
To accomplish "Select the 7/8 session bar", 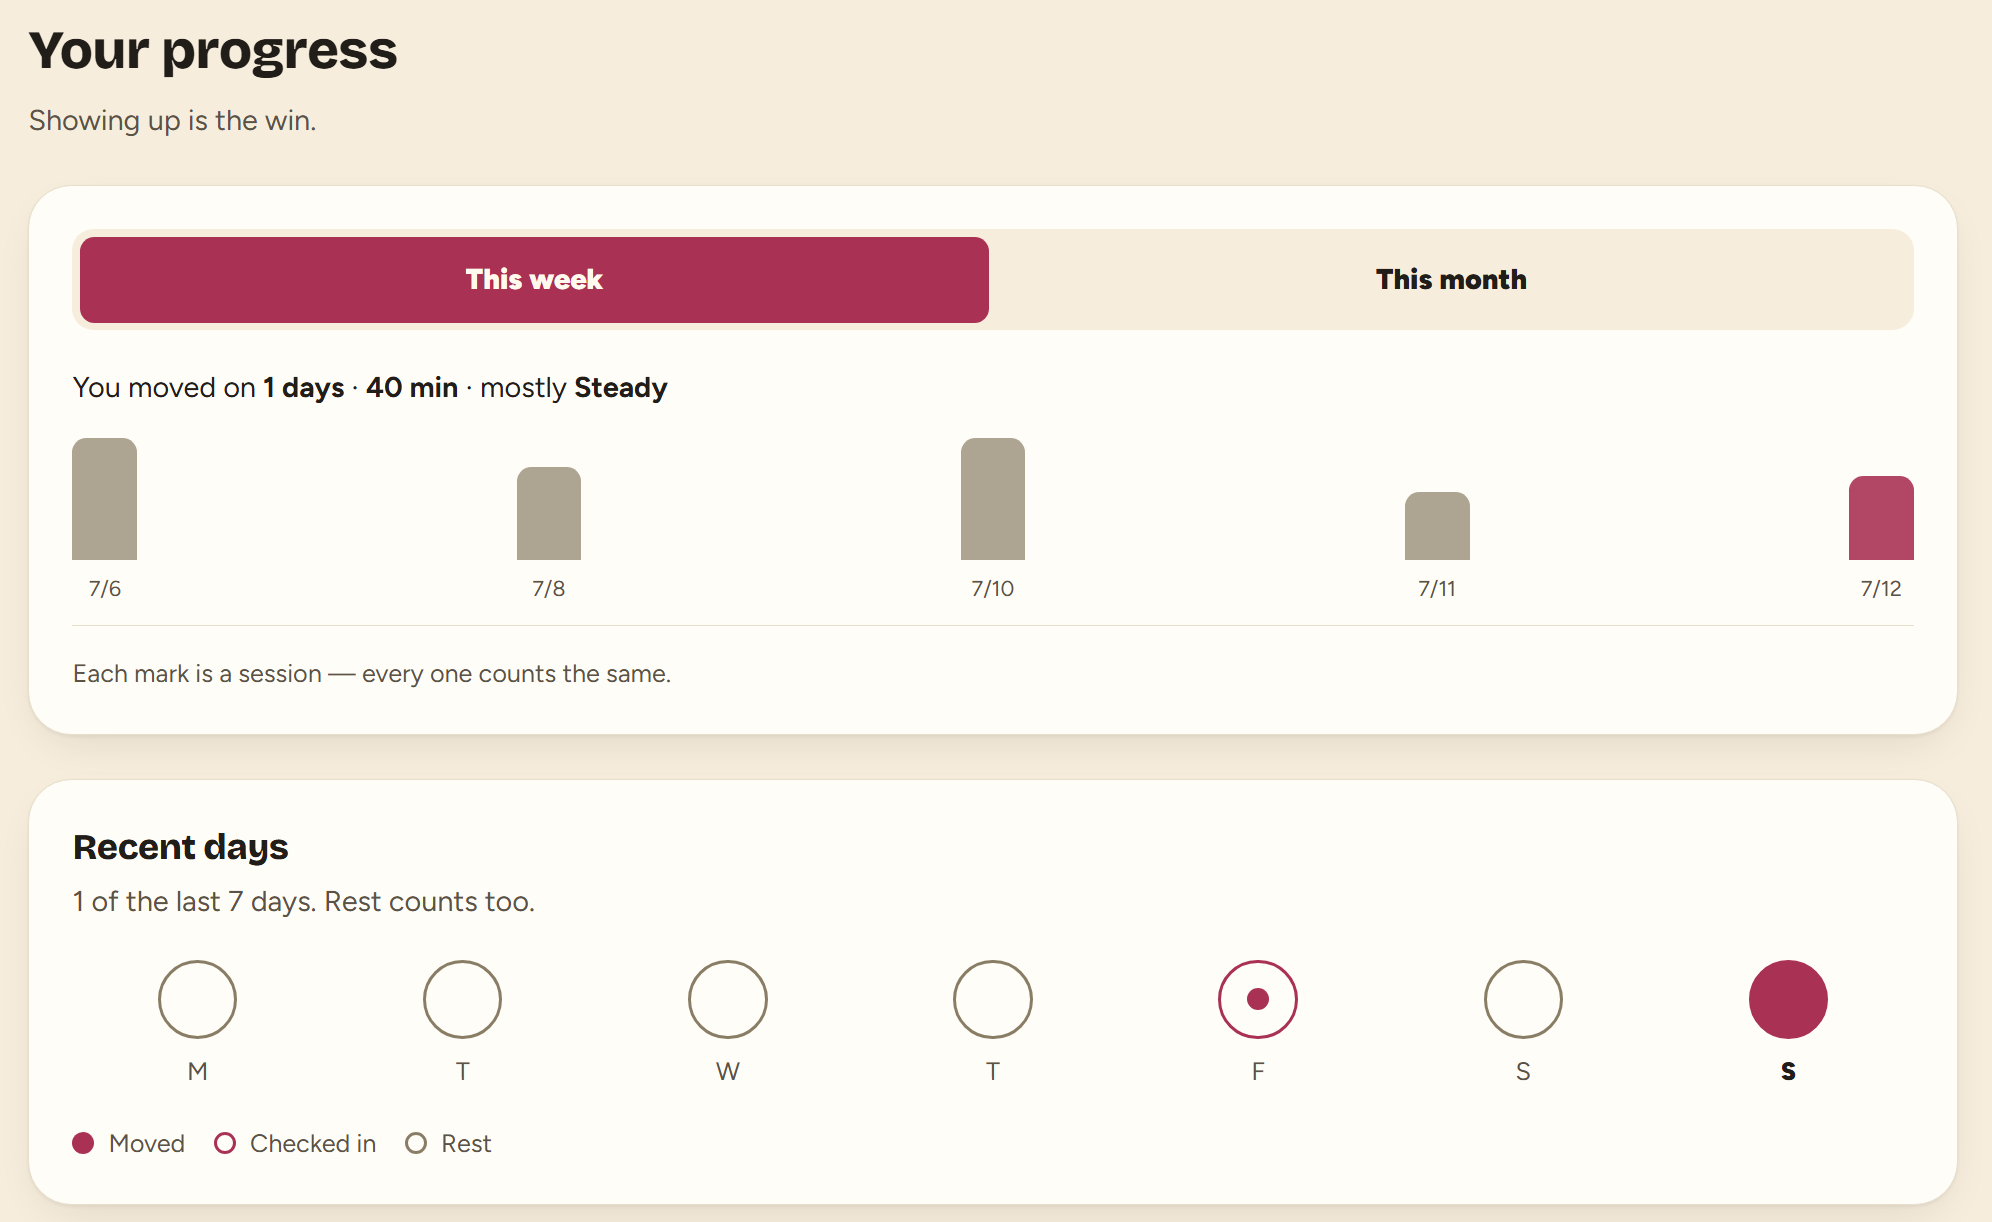I will (549, 513).
